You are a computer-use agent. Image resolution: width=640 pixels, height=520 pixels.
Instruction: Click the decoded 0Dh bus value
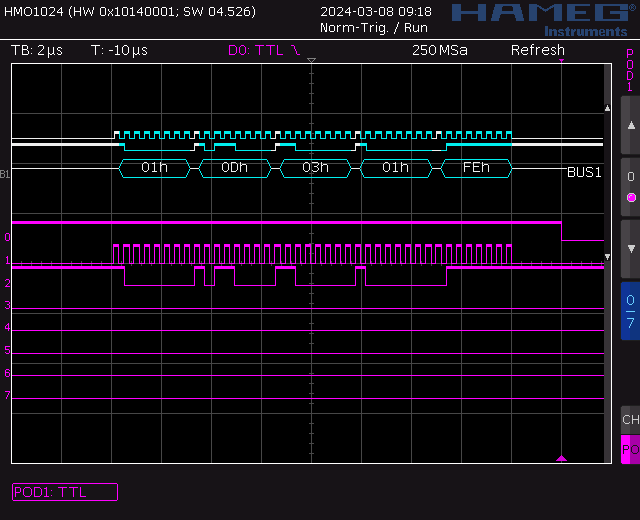point(235,168)
